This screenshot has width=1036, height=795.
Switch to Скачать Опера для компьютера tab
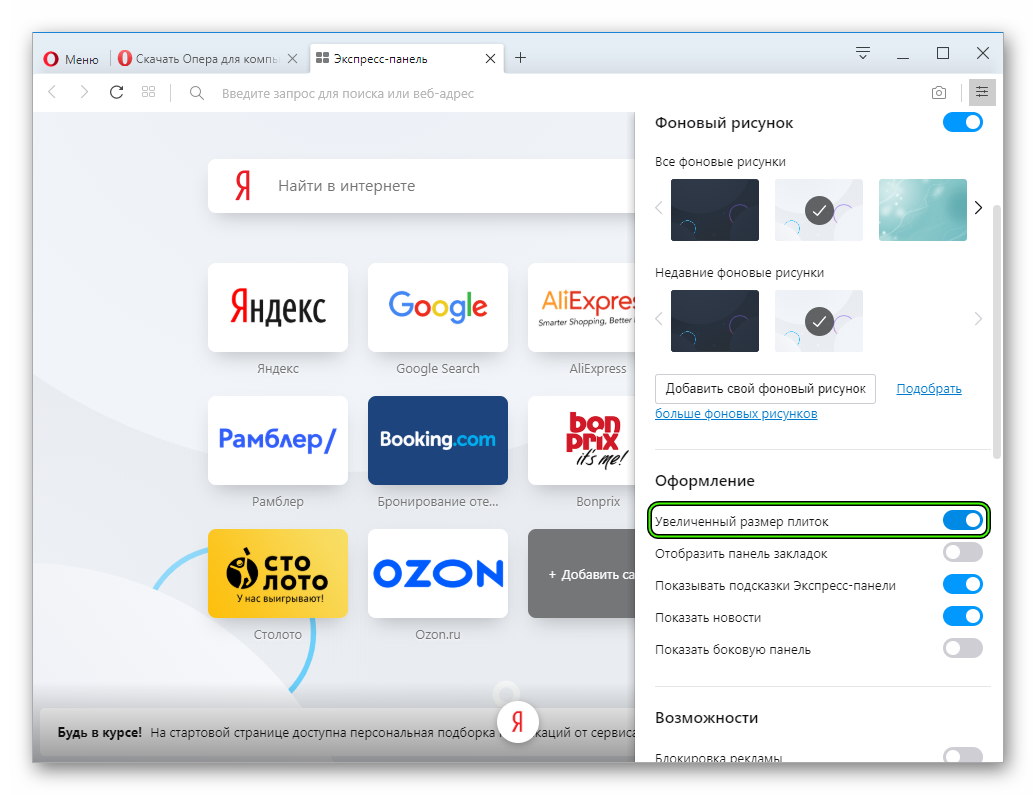click(198, 59)
